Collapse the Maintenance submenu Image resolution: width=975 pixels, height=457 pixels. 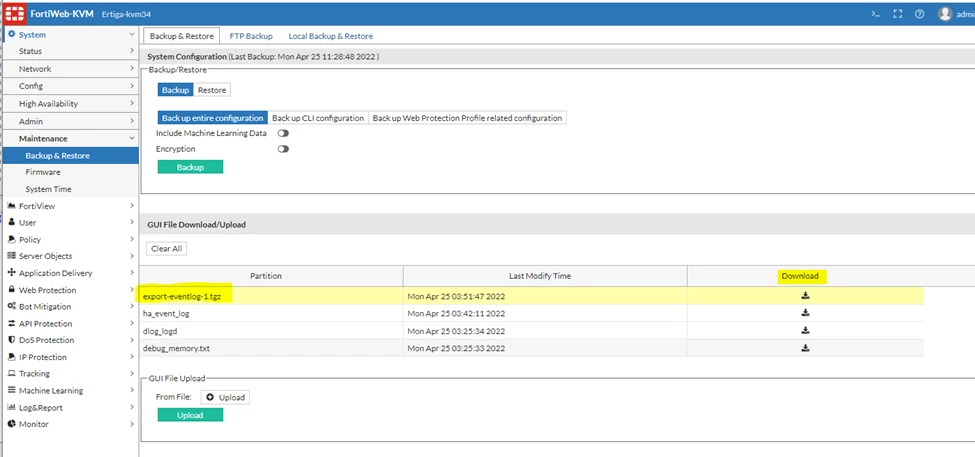click(132, 139)
